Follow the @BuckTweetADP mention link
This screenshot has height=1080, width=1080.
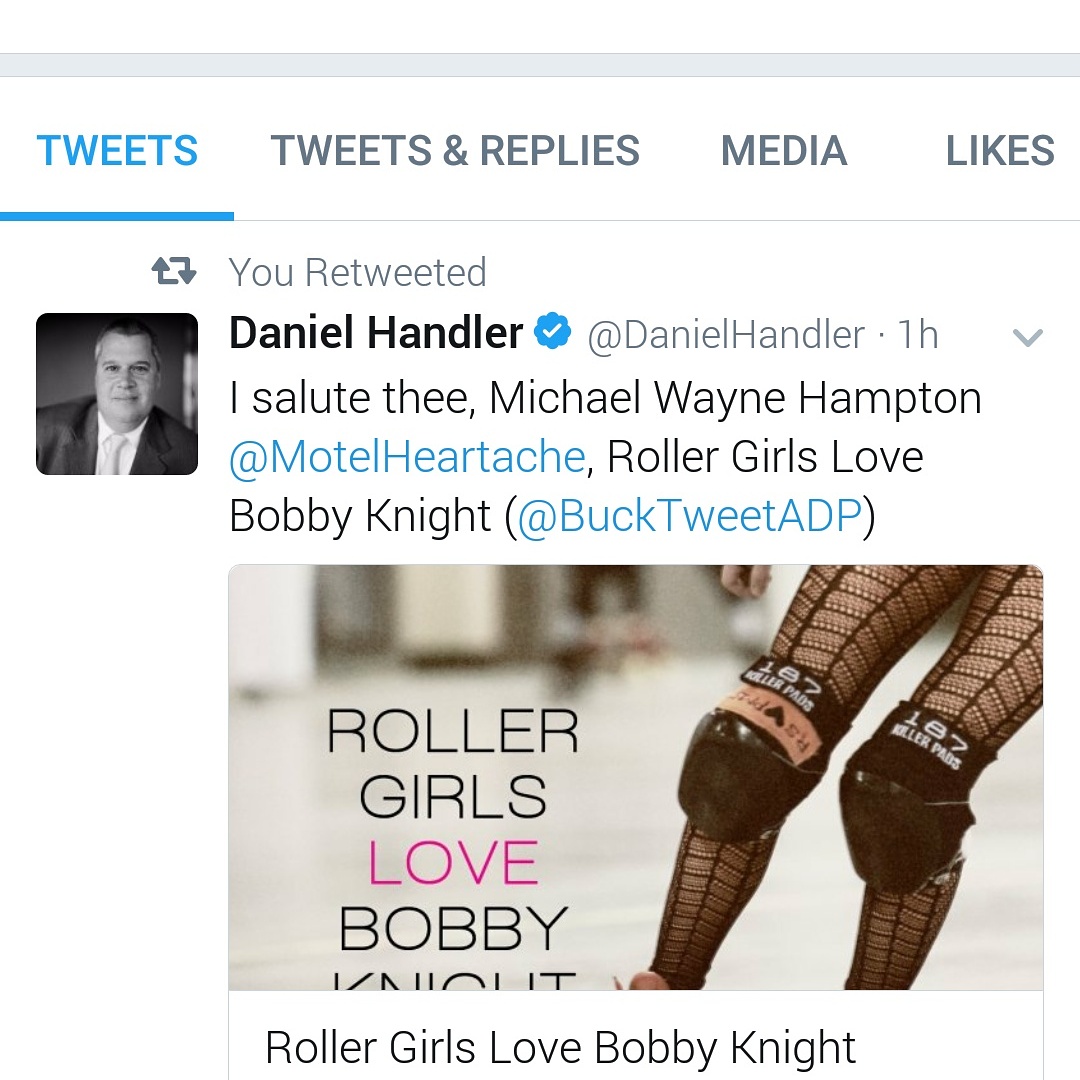[x=689, y=516]
